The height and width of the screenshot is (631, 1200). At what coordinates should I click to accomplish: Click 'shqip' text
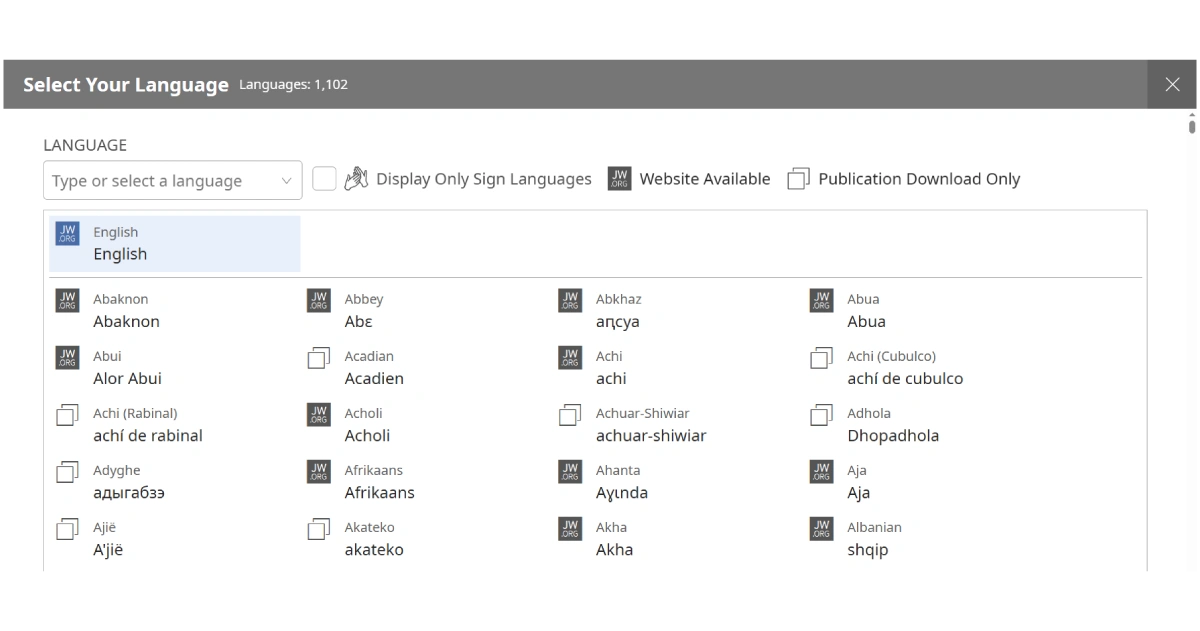pyautogui.click(x=867, y=550)
